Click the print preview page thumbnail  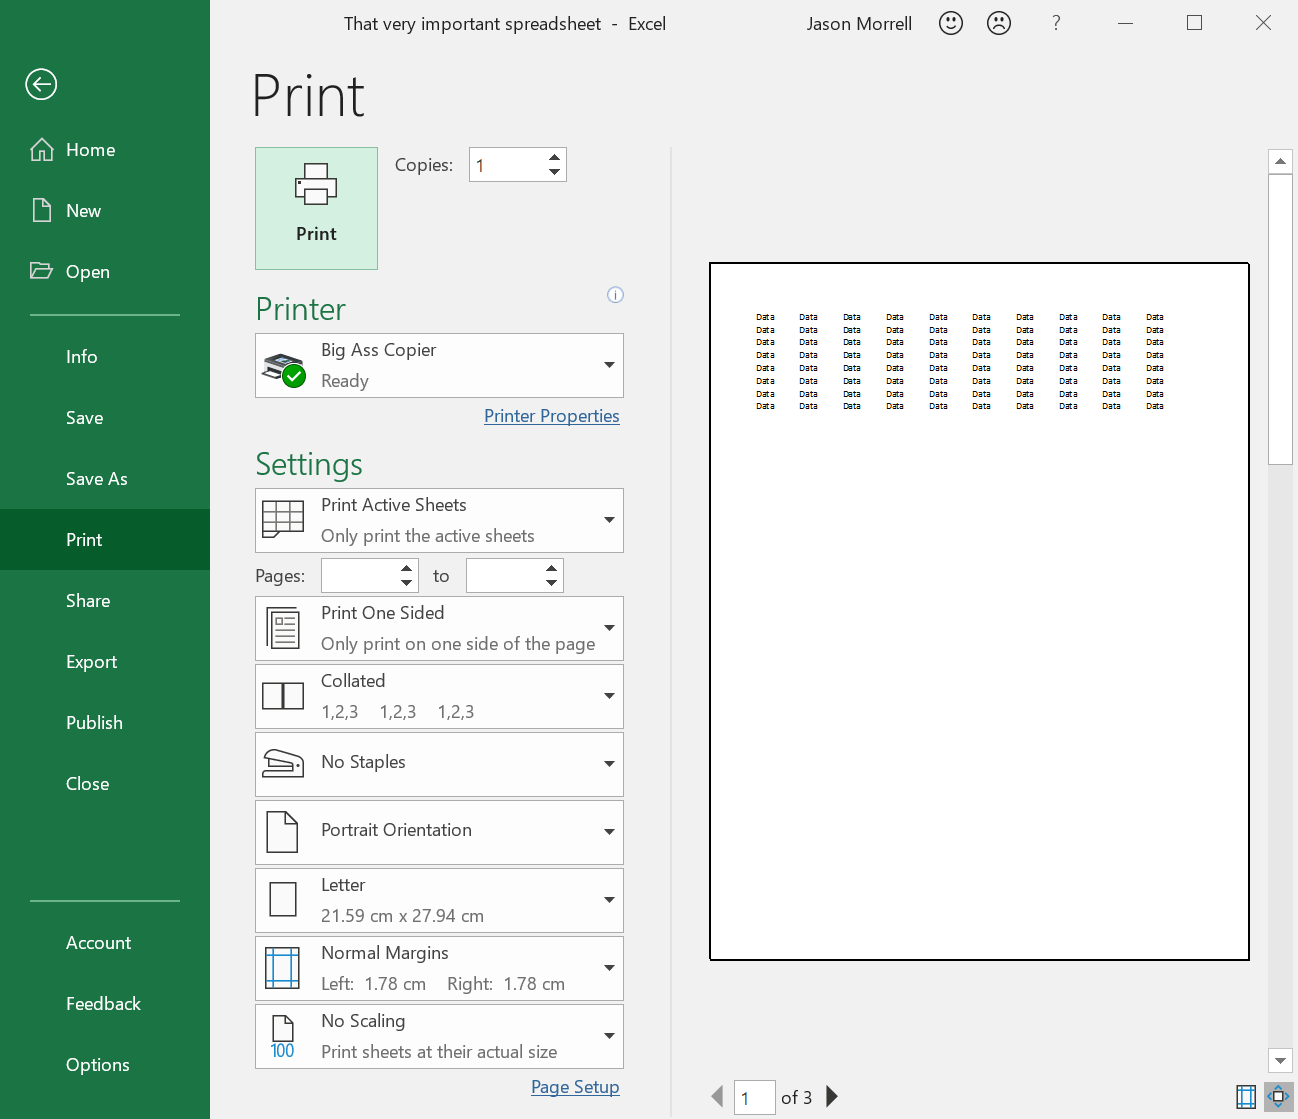coord(979,611)
